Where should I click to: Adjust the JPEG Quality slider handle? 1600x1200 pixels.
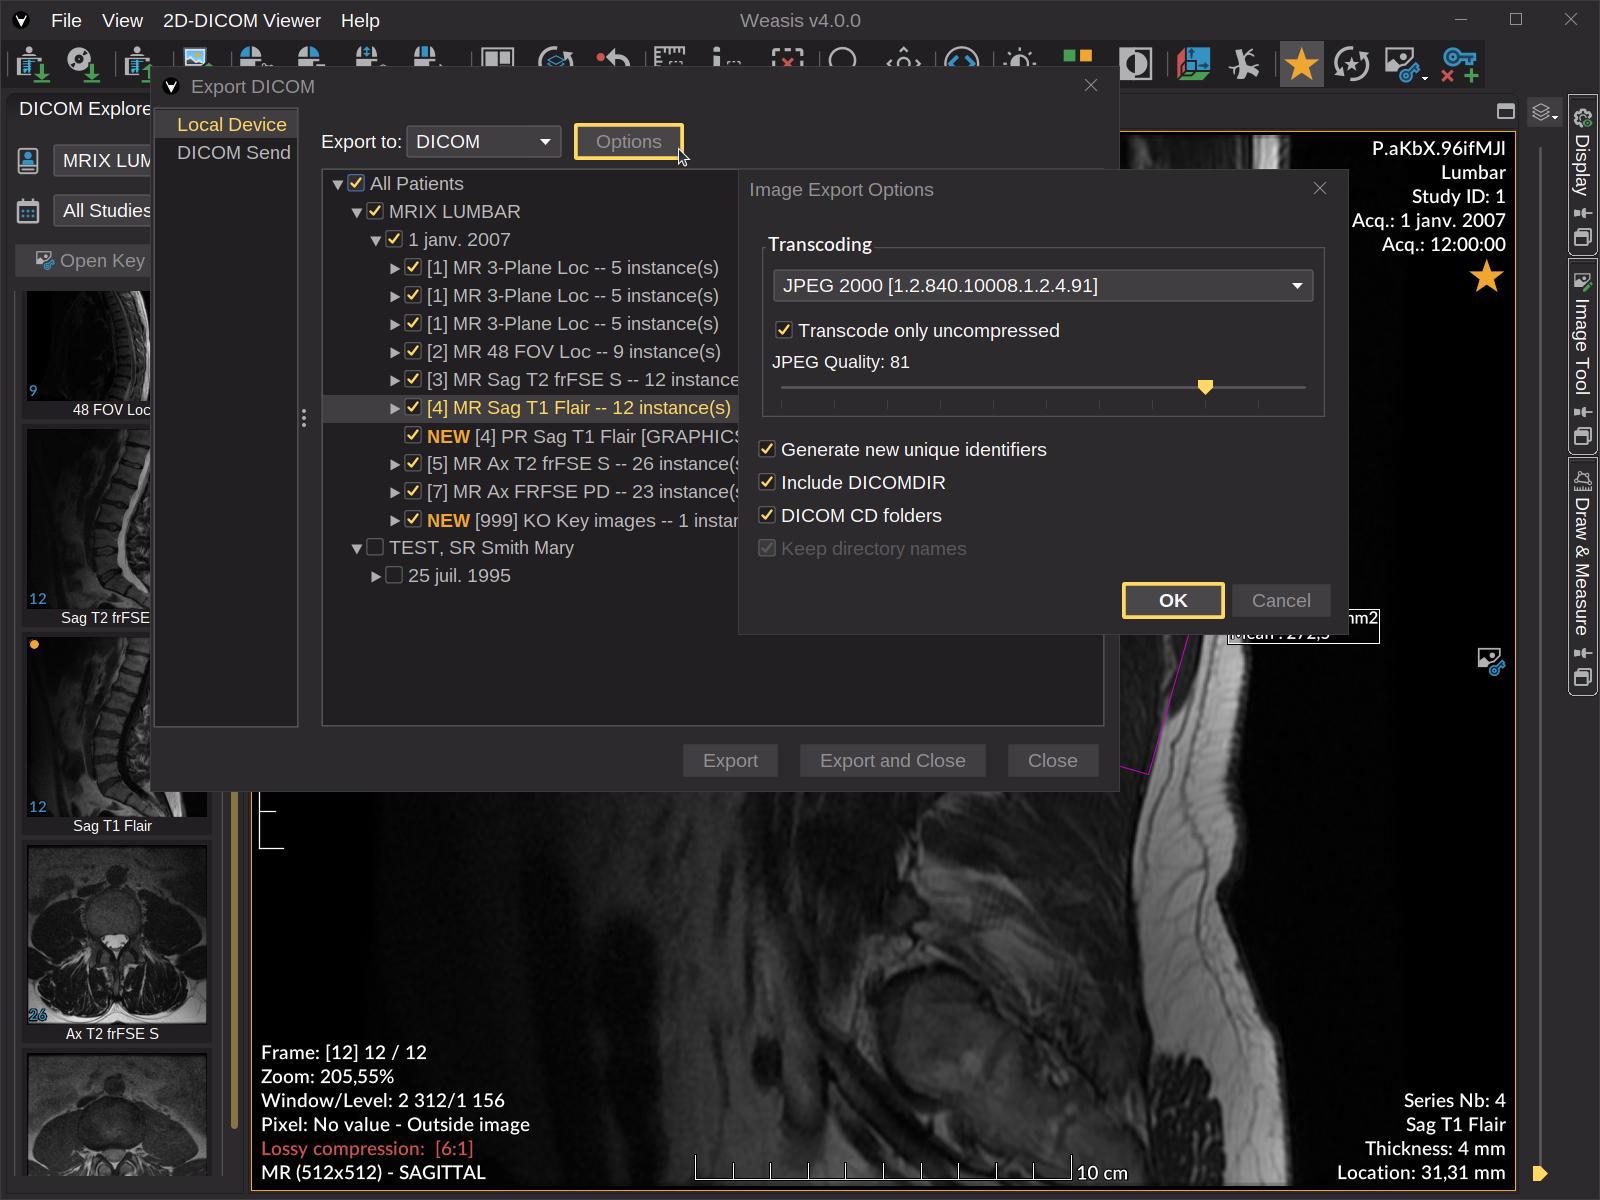click(x=1205, y=387)
